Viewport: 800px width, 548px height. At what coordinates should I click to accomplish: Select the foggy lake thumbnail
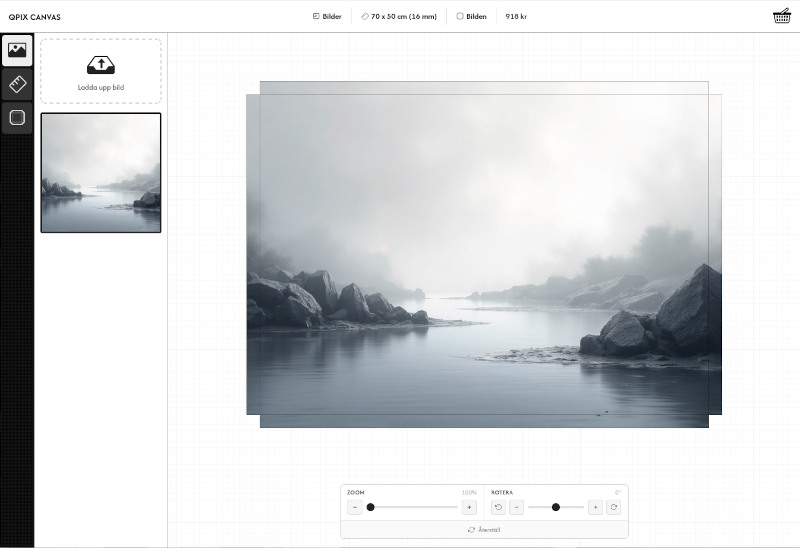coord(101,173)
